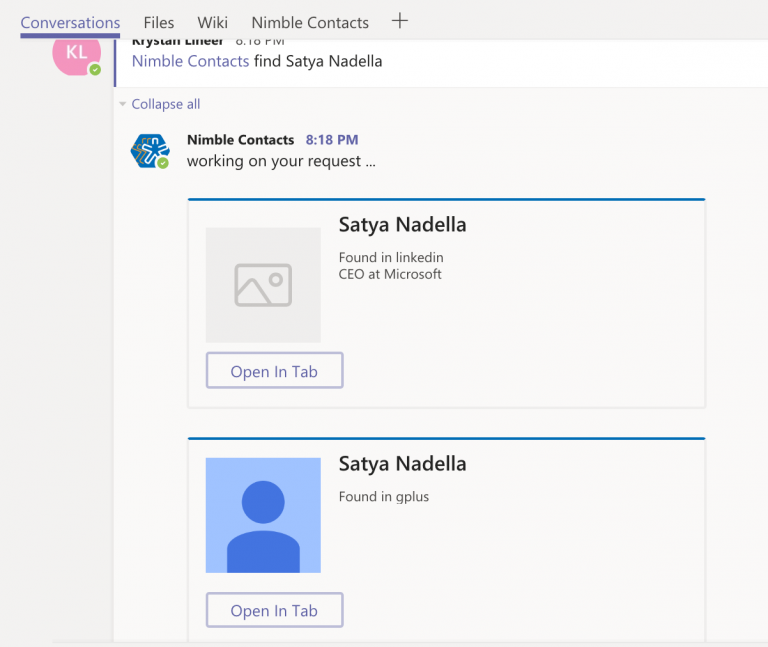
Task: Click the blue profile picture on gplus card
Action: point(263,515)
